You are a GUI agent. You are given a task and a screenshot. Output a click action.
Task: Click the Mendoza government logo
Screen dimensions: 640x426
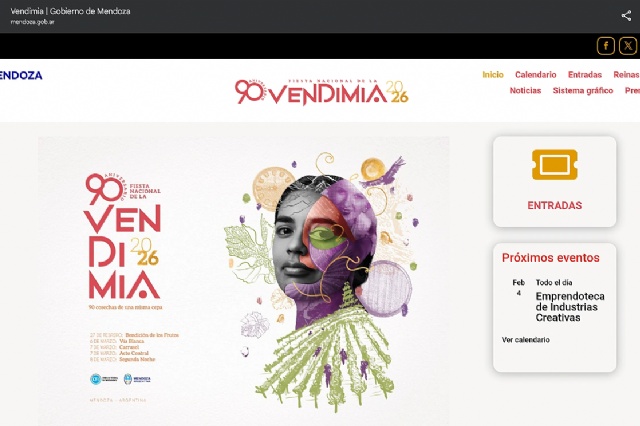pyautogui.click(x=21, y=75)
